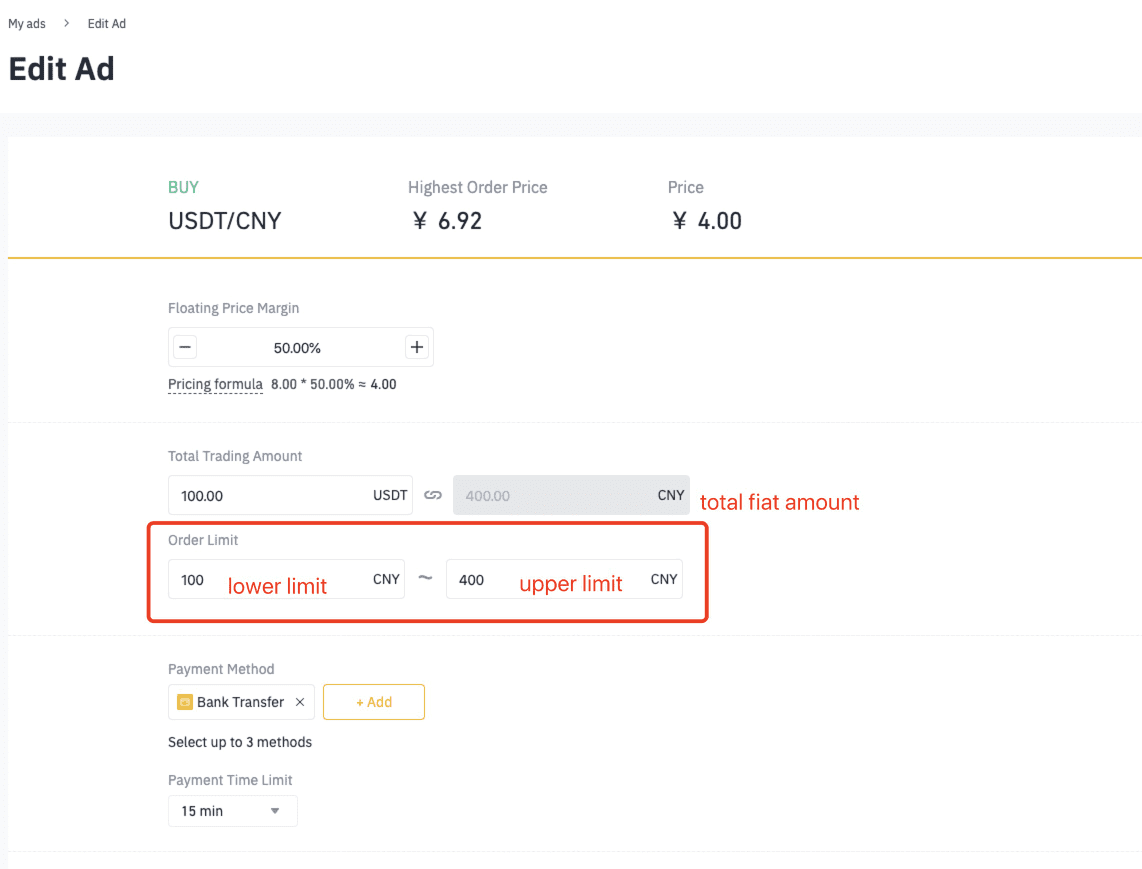Click the Bank Transfer icon
Image resolution: width=1142 pixels, height=869 pixels.
[x=185, y=702]
